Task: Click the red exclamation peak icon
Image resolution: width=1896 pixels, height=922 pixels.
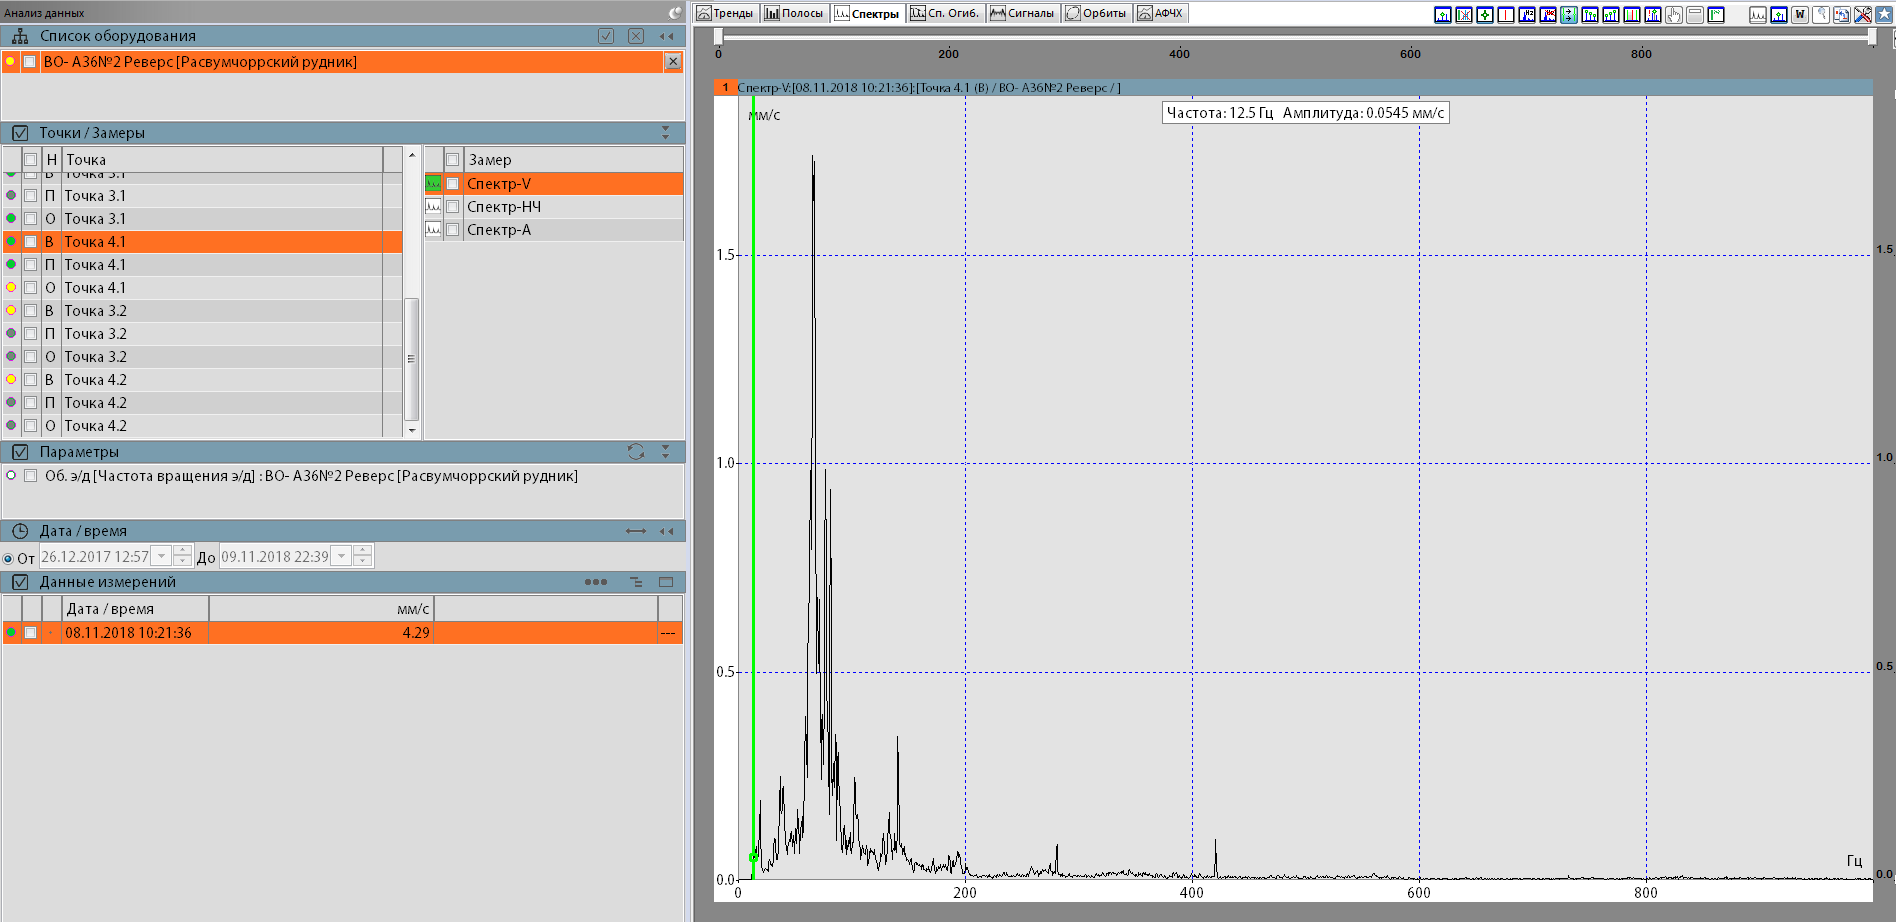Action: pyautogui.click(x=1653, y=14)
